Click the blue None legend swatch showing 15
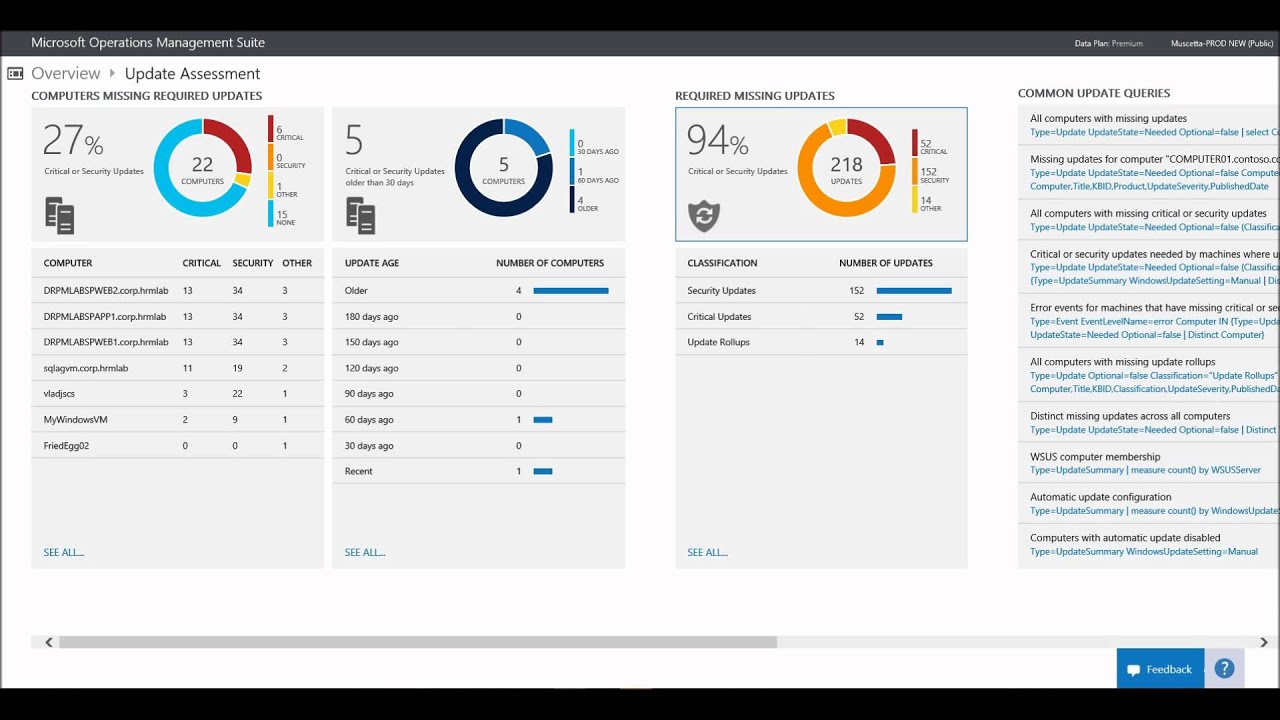This screenshot has width=1280, height=720. click(x=270, y=213)
